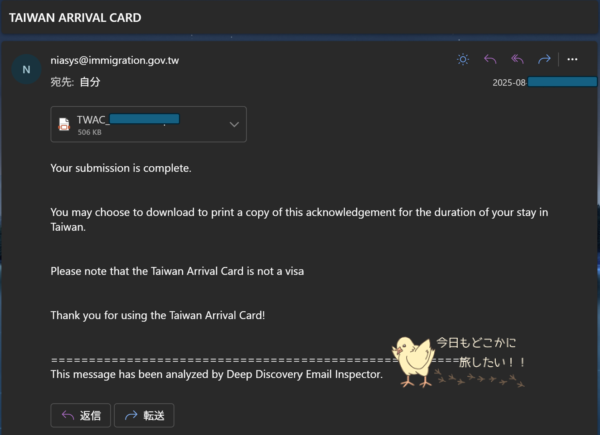Click the TWAC attachment file name
The height and width of the screenshot is (435, 600).
click(128, 119)
